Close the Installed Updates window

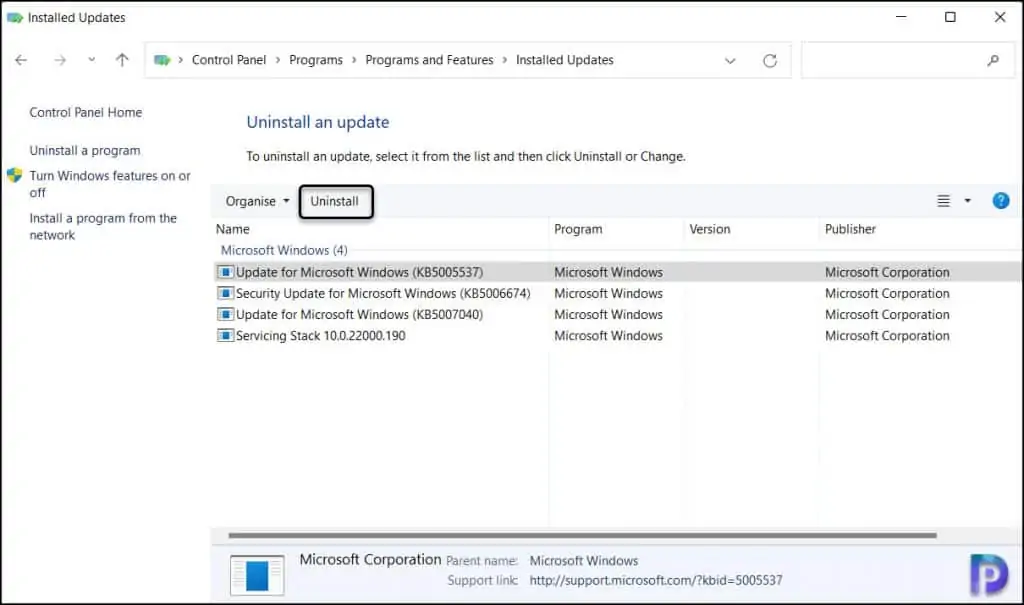[x=1000, y=17]
